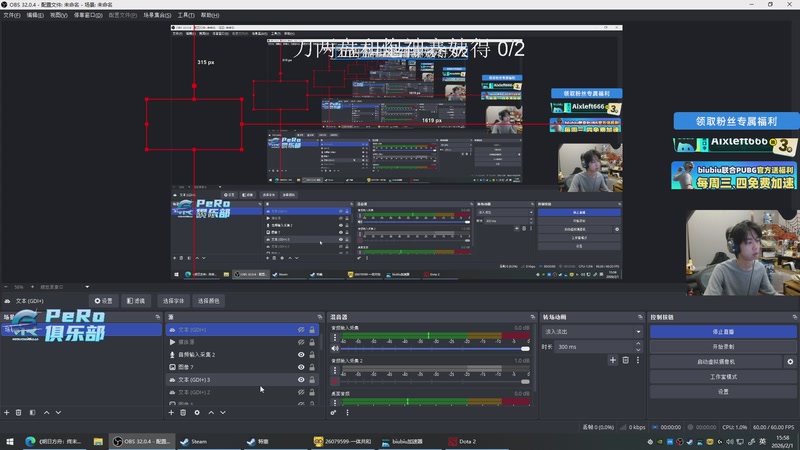Hide the 音频输入采集 2 source
Image resolution: width=800 pixels, height=450 pixels.
click(301, 355)
